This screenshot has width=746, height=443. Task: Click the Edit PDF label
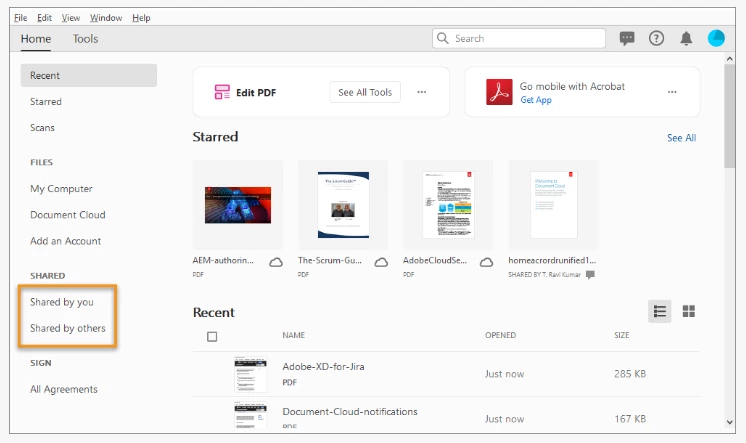256,93
